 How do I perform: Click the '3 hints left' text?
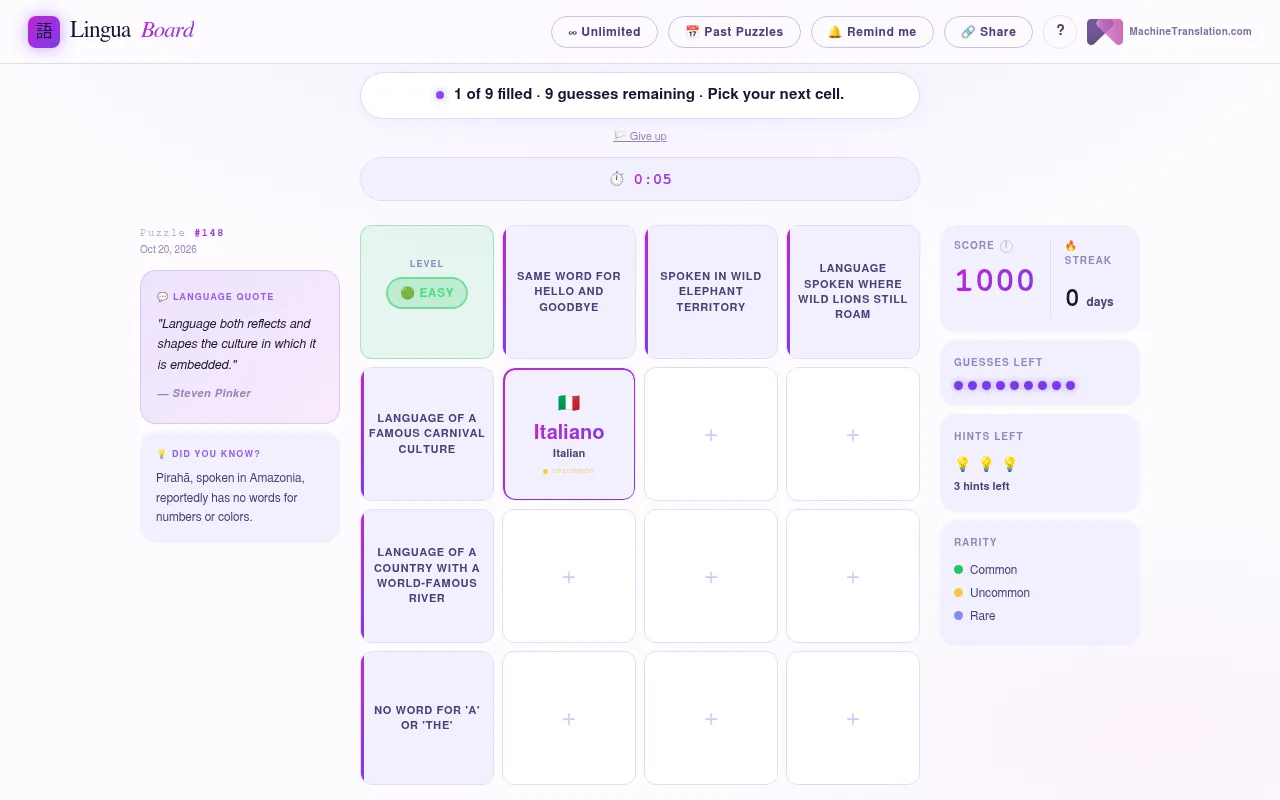981,487
